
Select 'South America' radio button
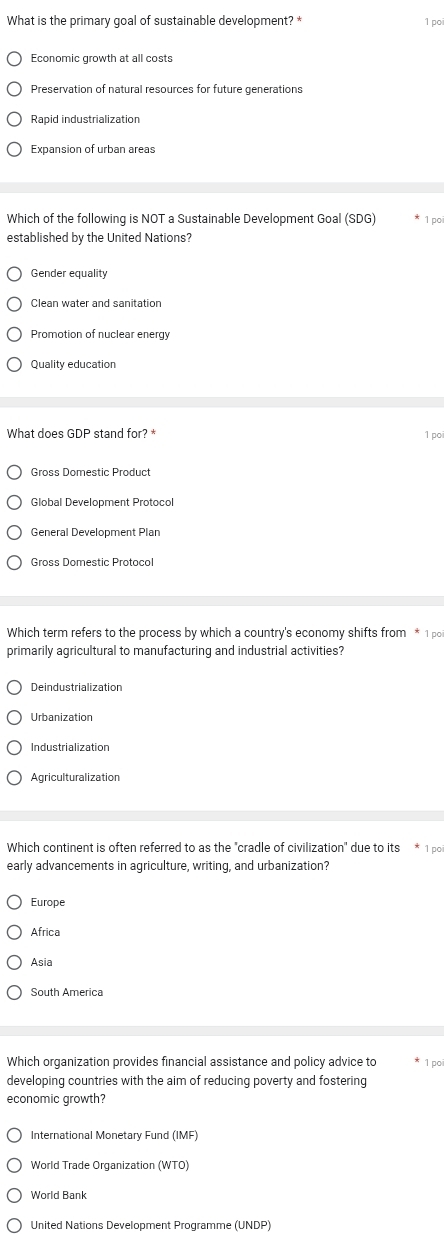[14, 992]
